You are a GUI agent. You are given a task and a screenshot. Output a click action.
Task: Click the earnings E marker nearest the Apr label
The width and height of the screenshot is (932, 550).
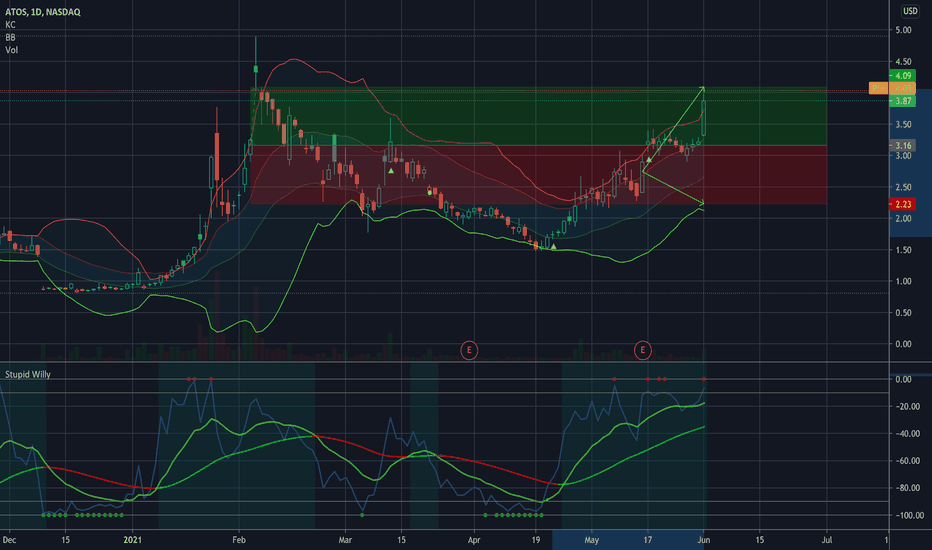pyautogui.click(x=469, y=350)
